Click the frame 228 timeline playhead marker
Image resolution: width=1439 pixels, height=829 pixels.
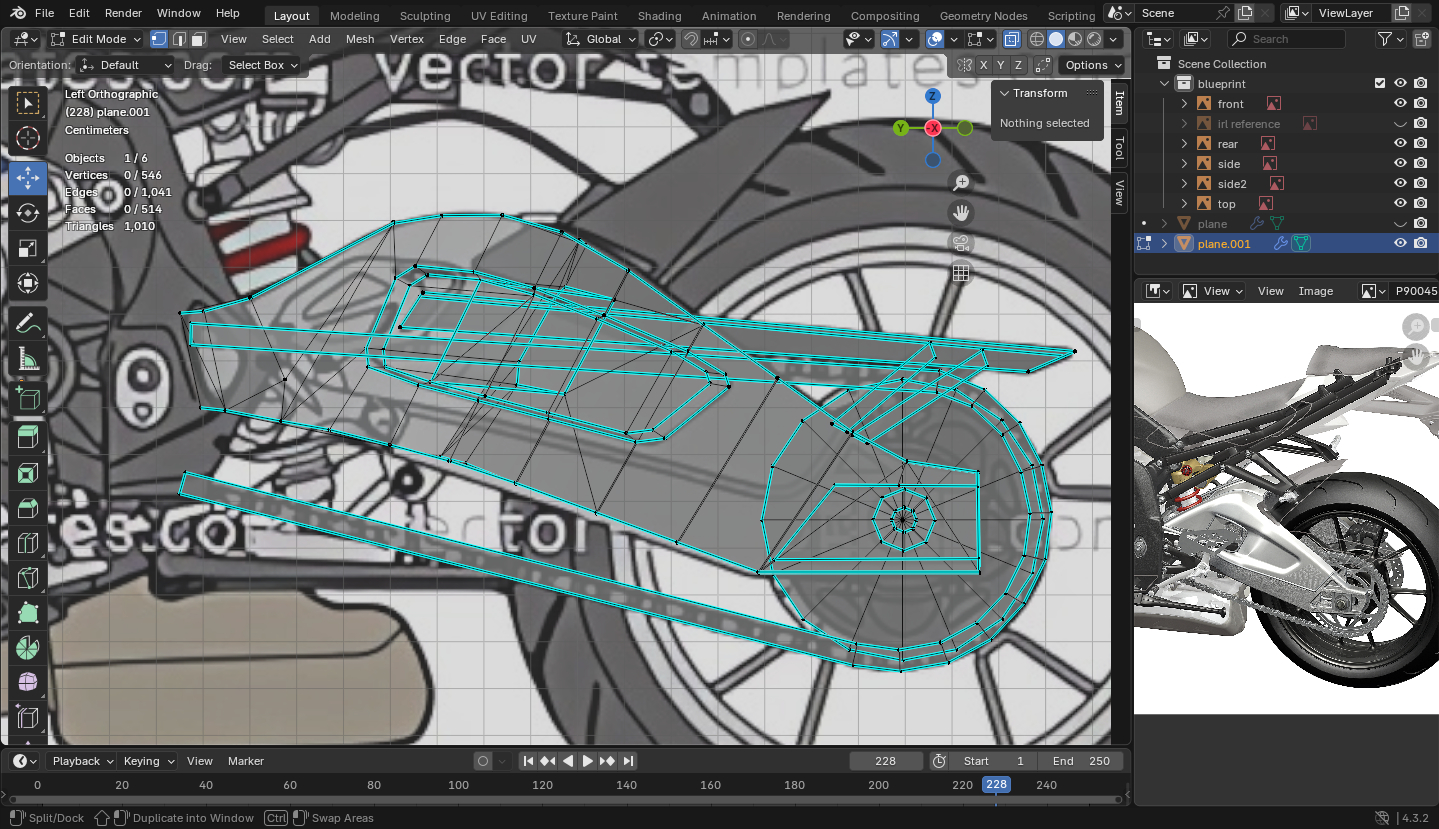click(x=996, y=785)
